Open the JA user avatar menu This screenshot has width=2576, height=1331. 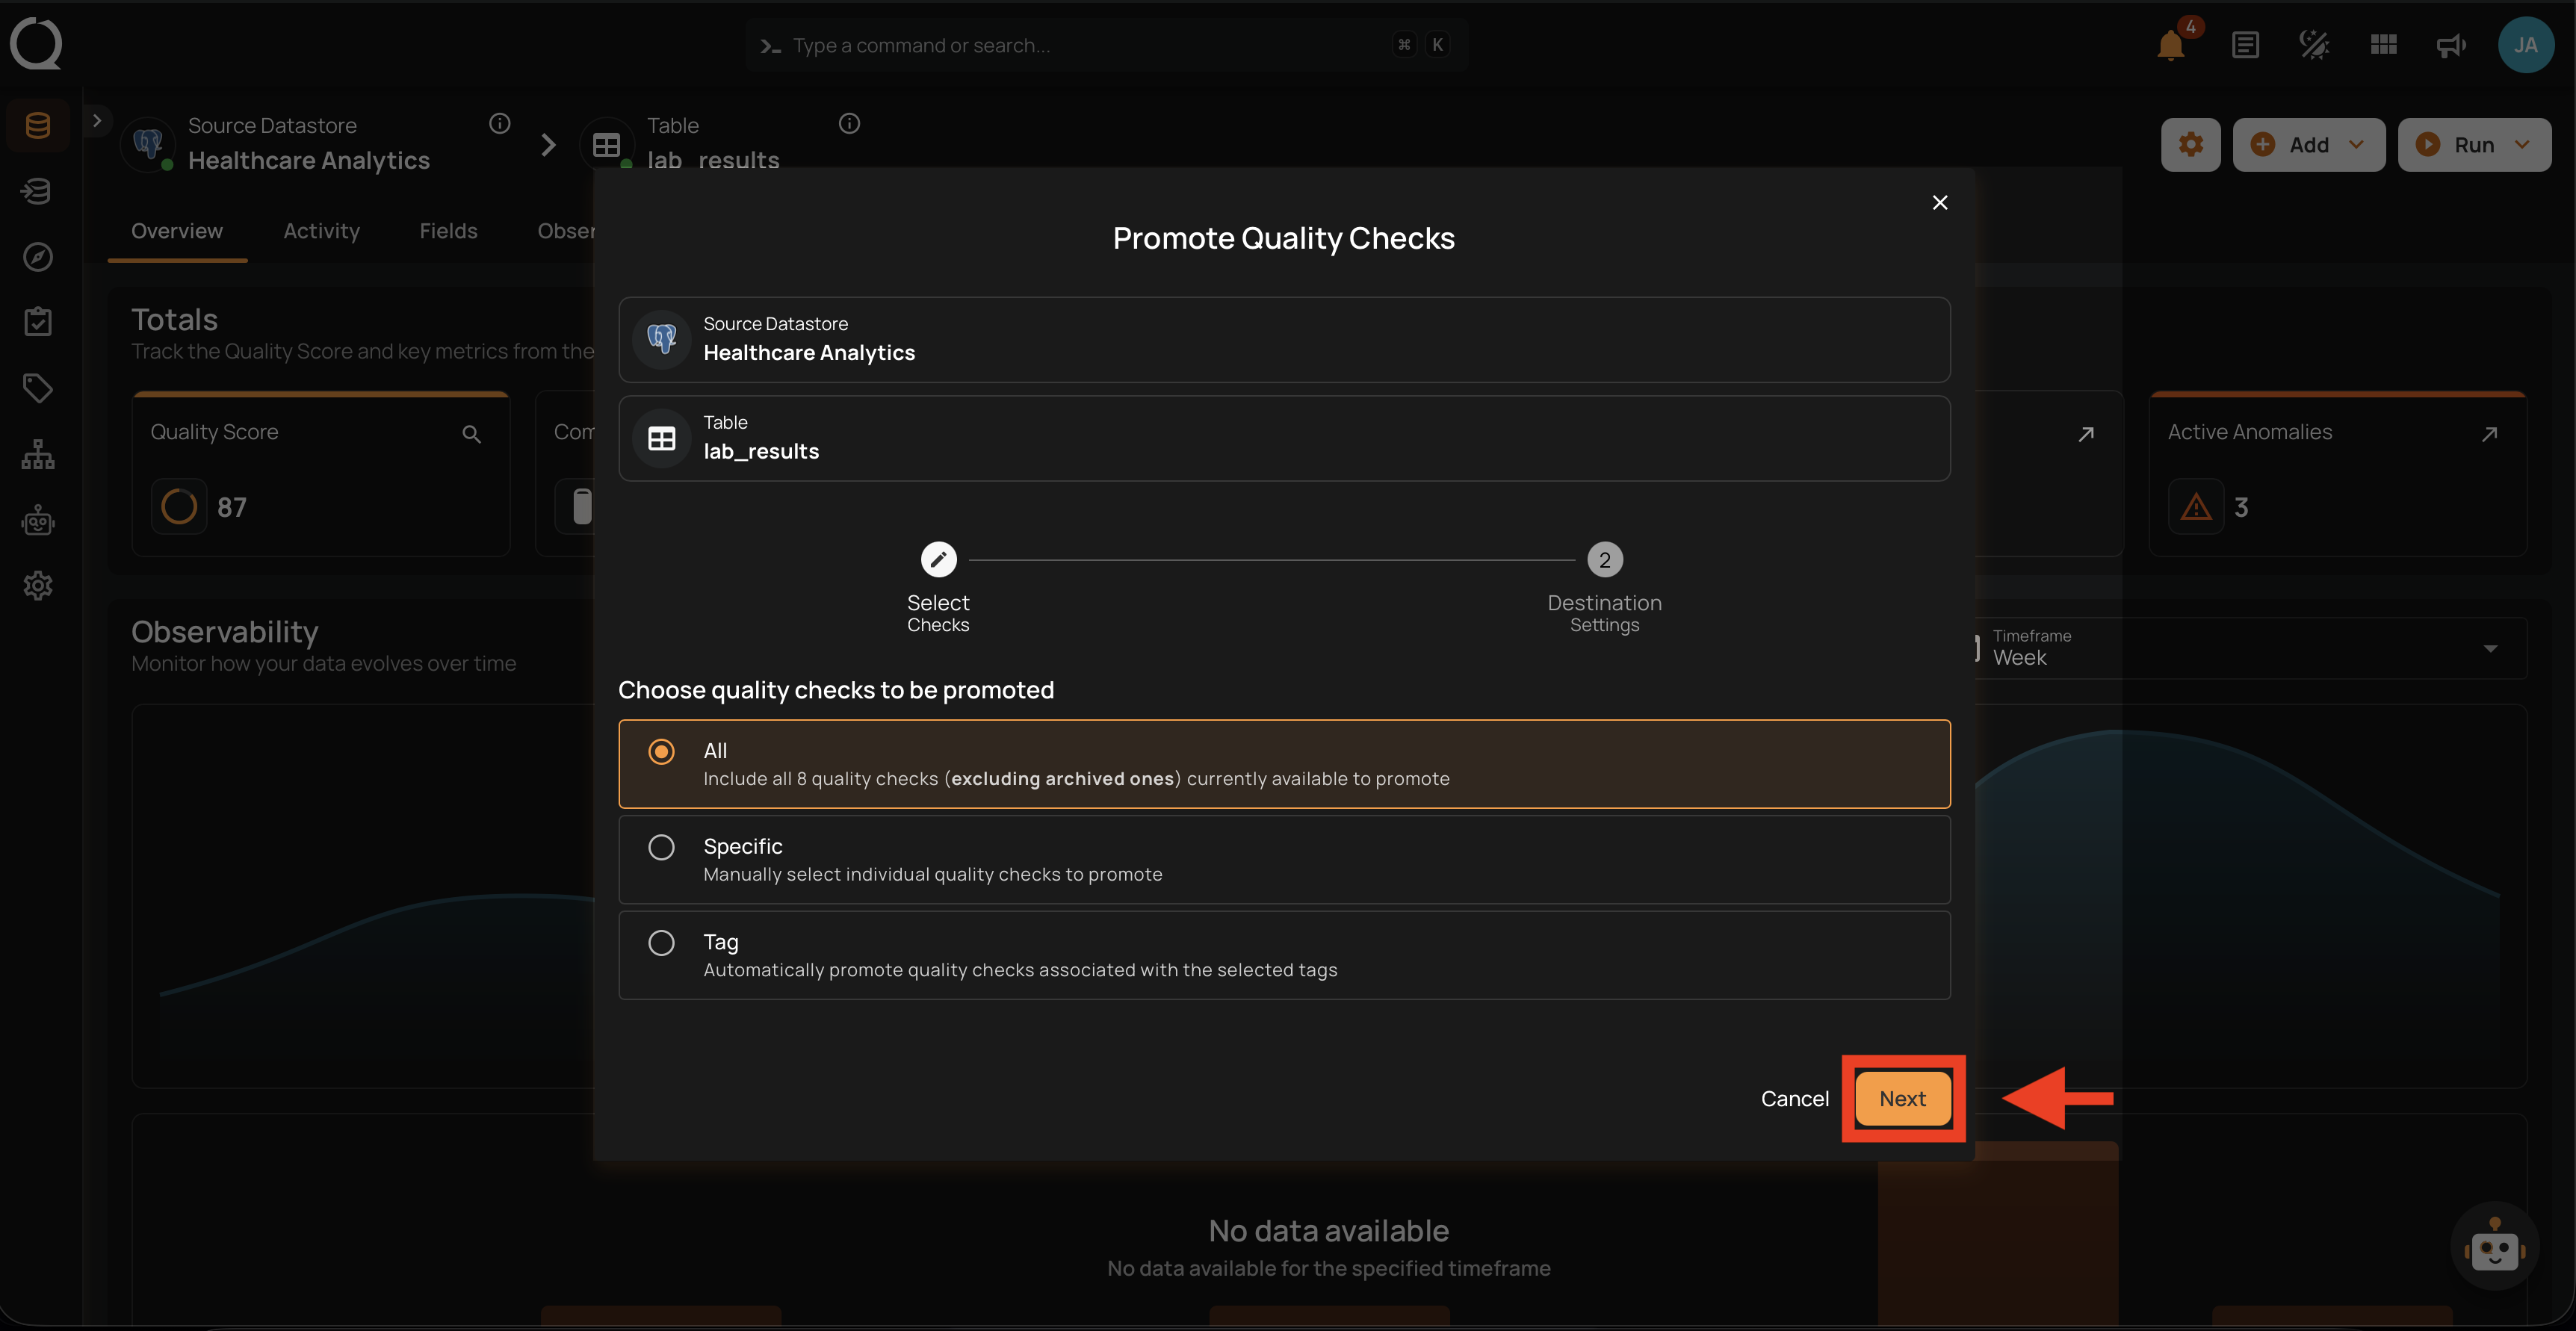tap(2525, 45)
